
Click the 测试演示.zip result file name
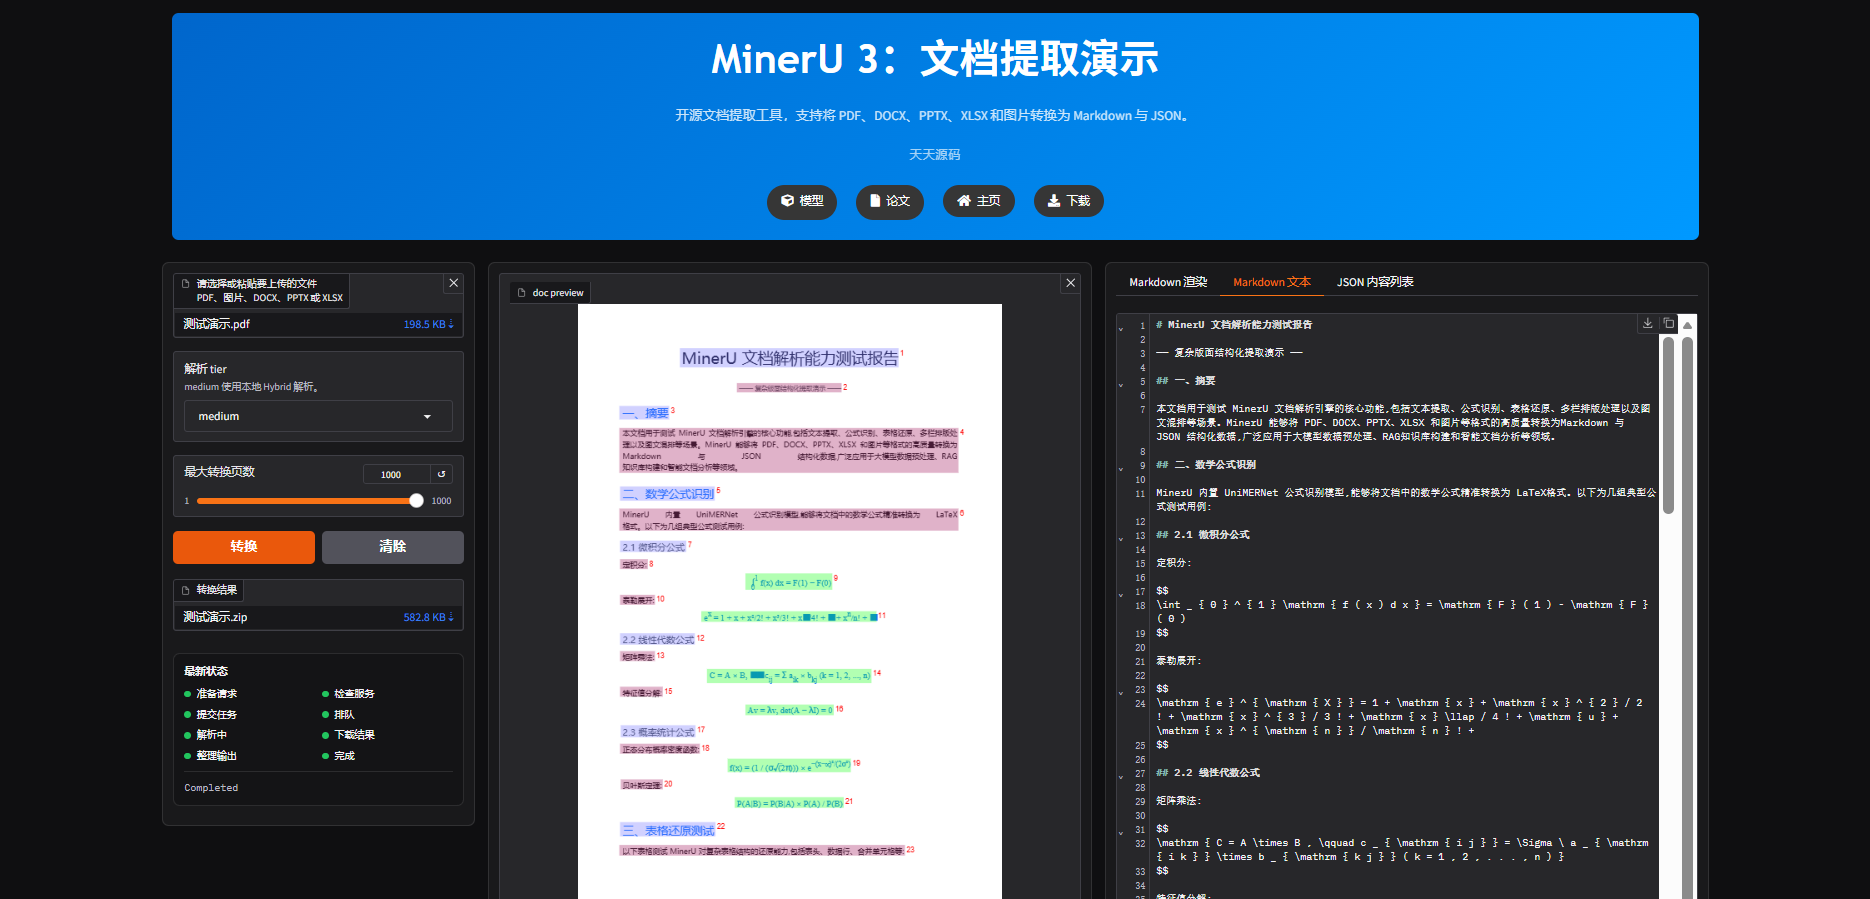pyautogui.click(x=215, y=617)
